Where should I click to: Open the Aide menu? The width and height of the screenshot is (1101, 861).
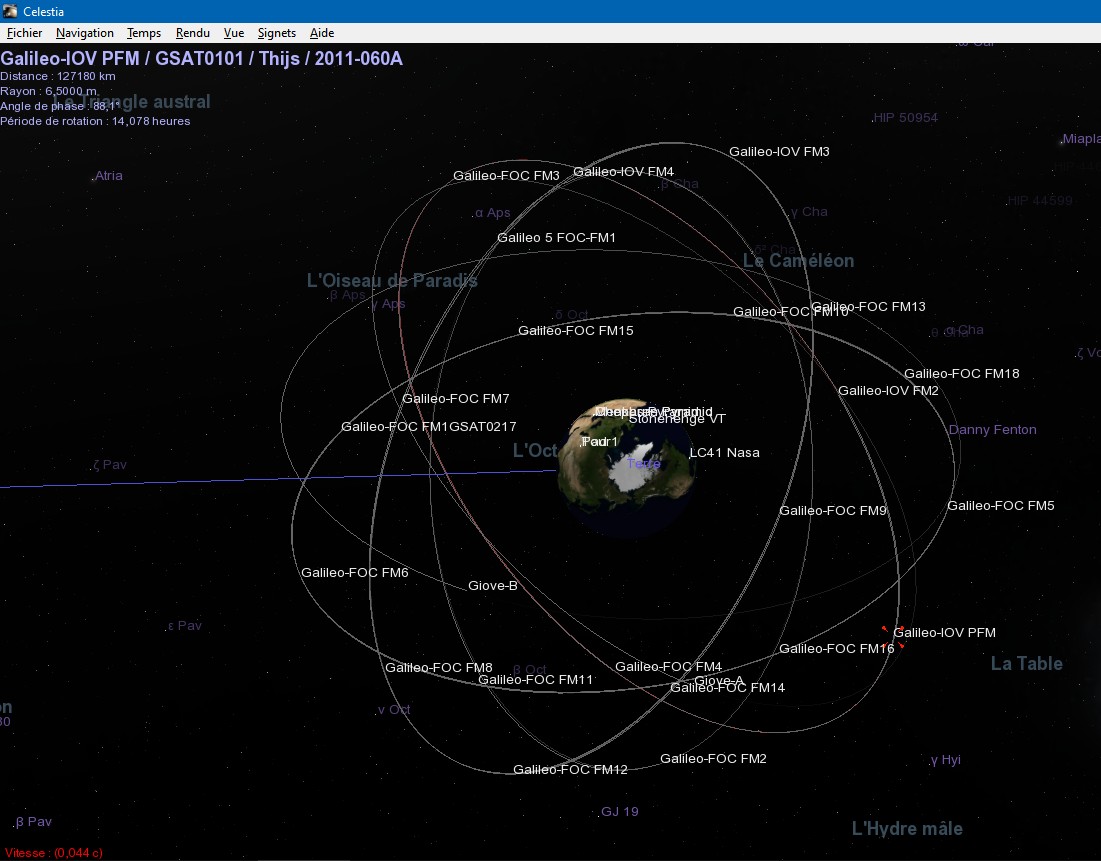tap(322, 33)
